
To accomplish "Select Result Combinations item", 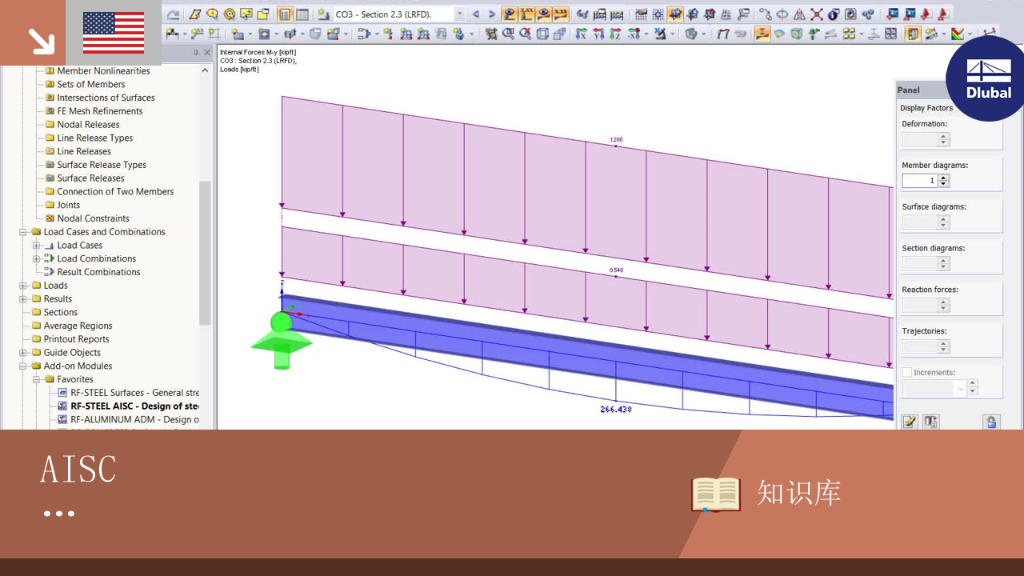I will click(98, 272).
